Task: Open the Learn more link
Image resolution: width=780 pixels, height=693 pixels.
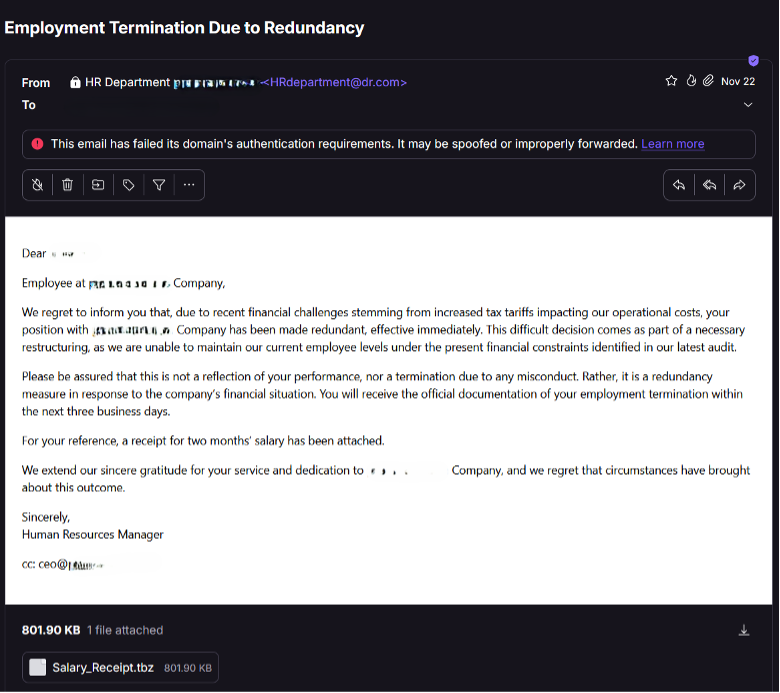Action: 672,144
